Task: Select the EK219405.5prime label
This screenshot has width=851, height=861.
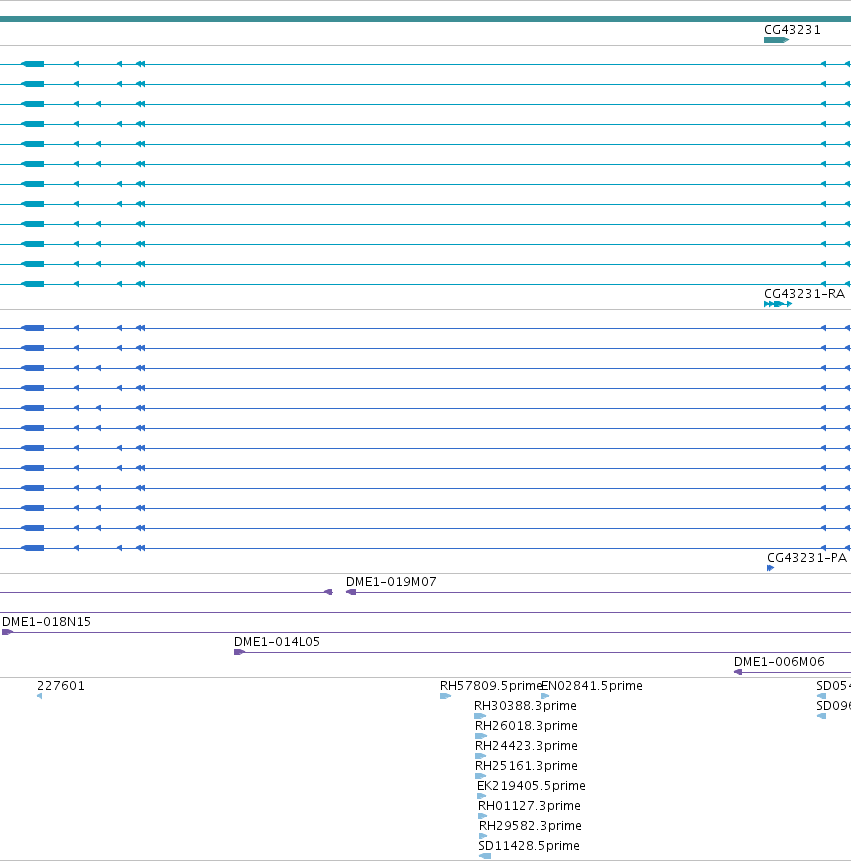Action: click(x=531, y=786)
